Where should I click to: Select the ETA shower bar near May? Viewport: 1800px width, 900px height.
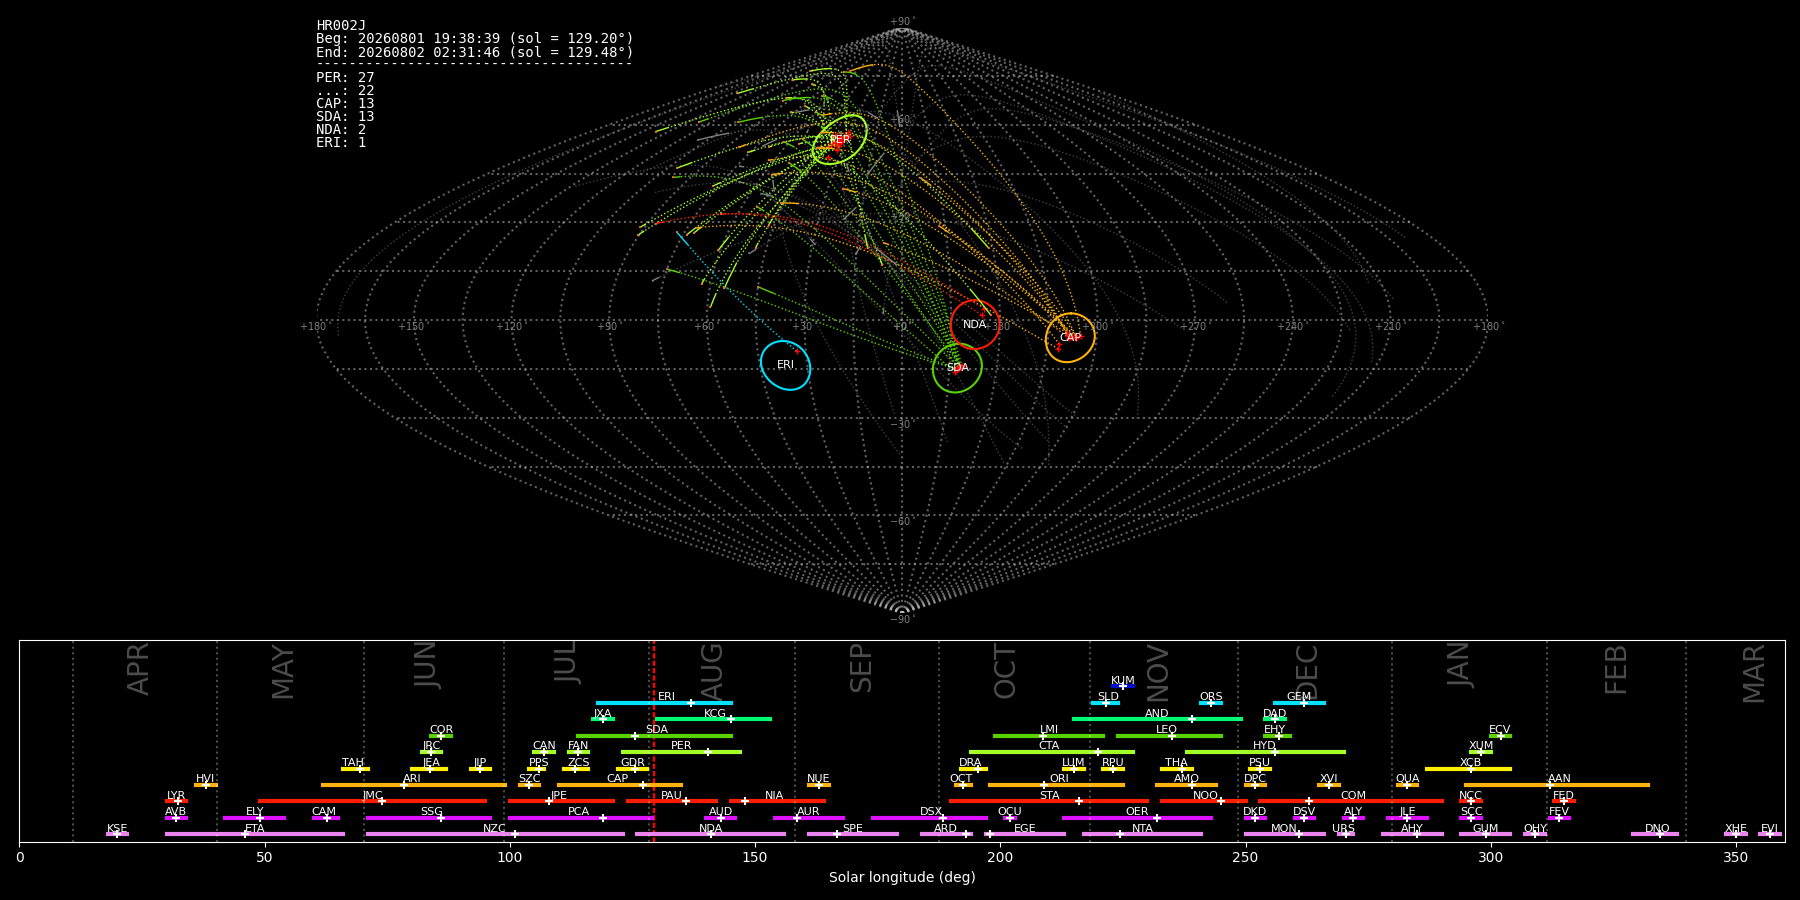tap(255, 834)
